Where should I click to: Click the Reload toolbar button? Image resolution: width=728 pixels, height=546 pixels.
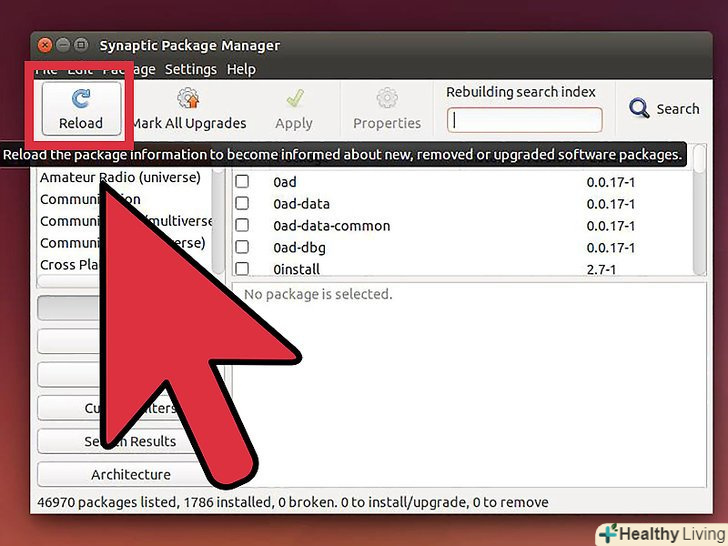pyautogui.click(x=81, y=109)
